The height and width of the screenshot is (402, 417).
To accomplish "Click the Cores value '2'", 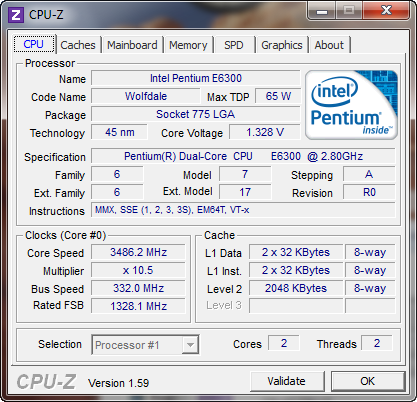I will 284,343.
